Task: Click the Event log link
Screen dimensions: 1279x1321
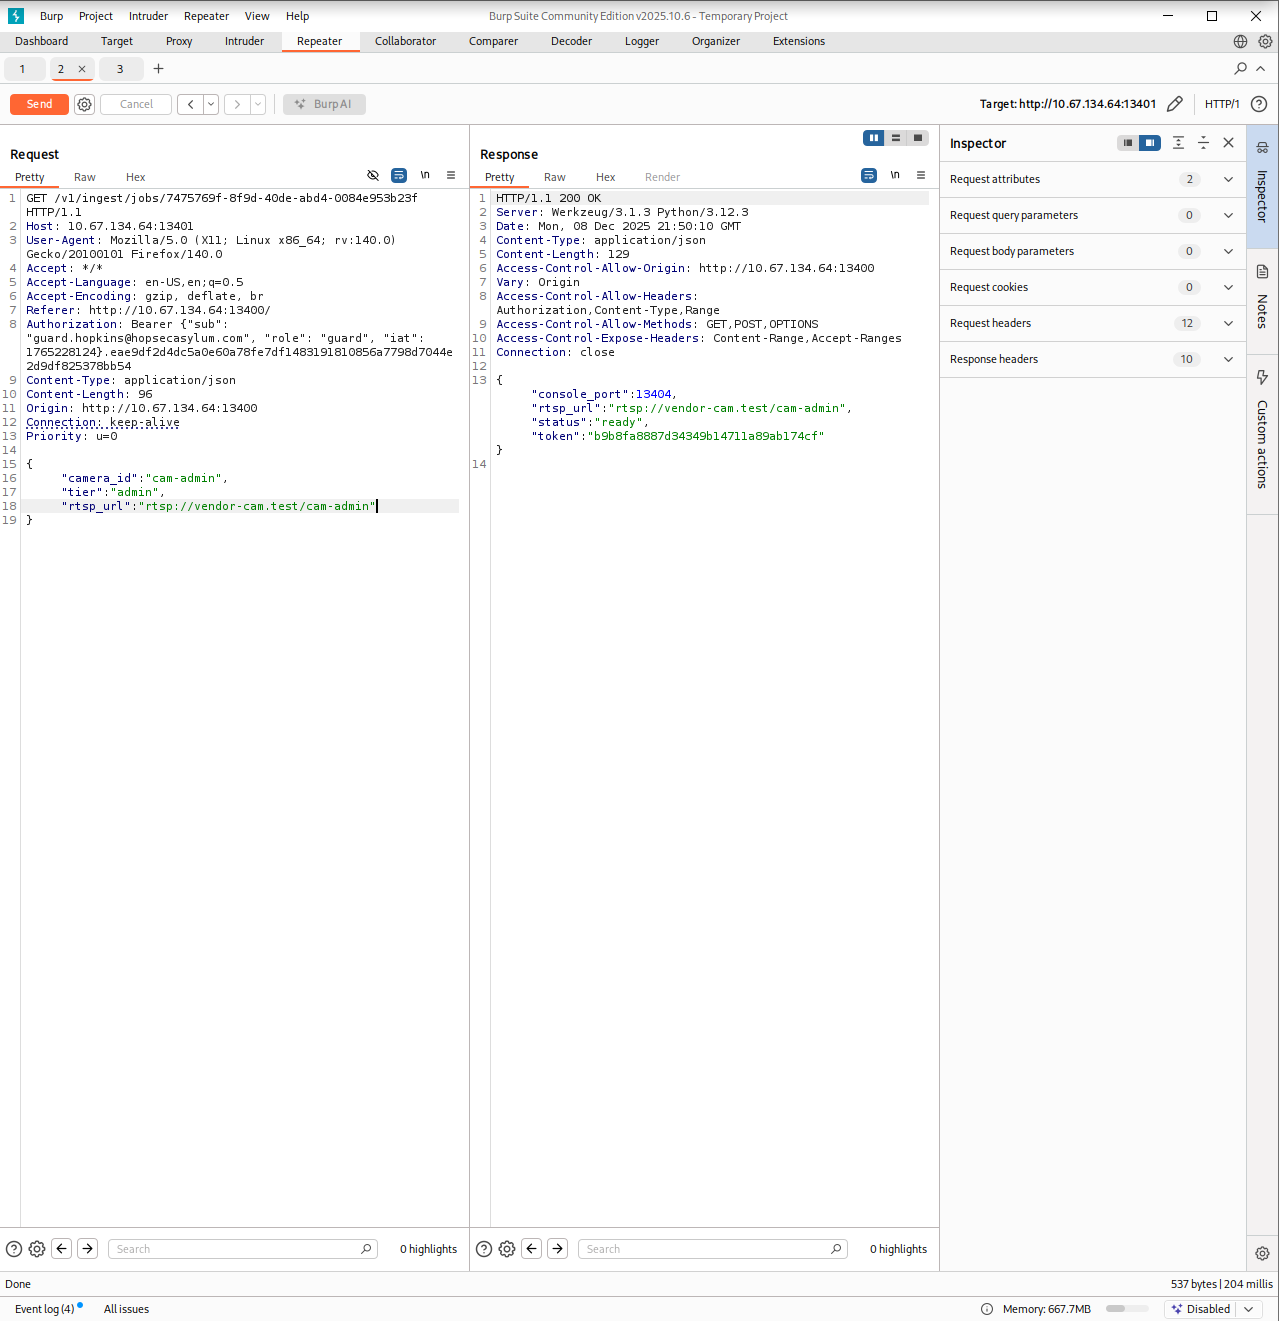Action: pos(44,1309)
